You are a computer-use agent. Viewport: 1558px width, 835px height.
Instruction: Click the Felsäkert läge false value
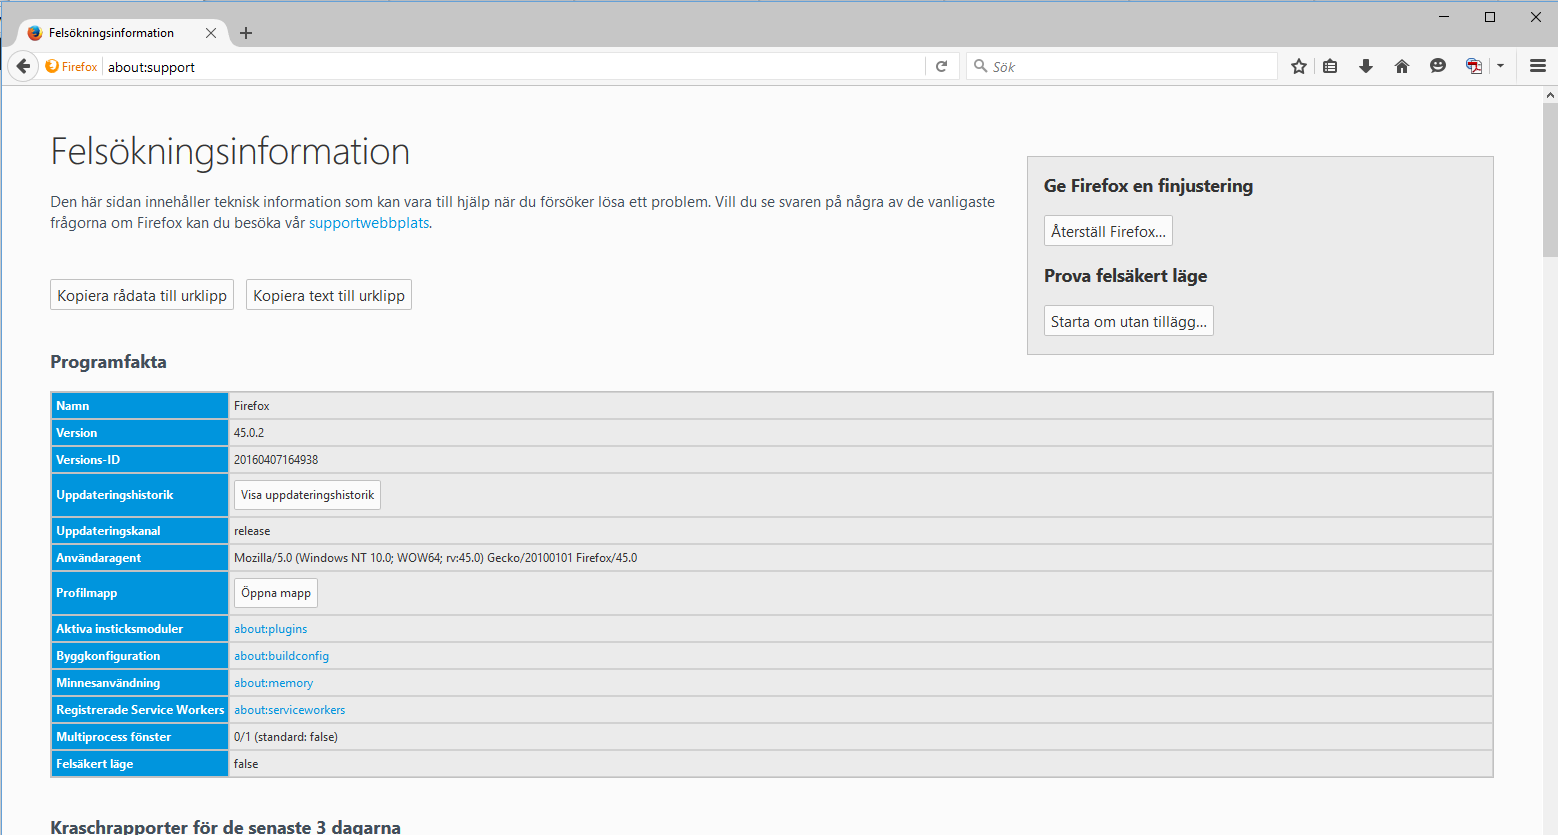pos(246,764)
